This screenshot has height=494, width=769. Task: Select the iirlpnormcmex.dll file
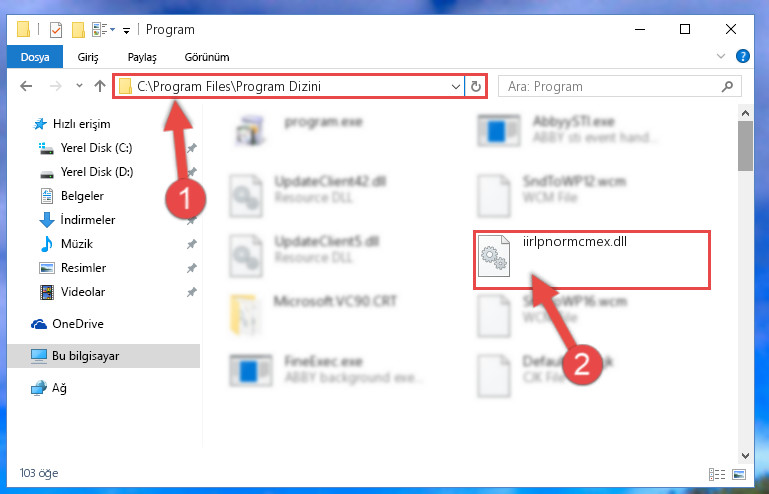click(x=591, y=260)
